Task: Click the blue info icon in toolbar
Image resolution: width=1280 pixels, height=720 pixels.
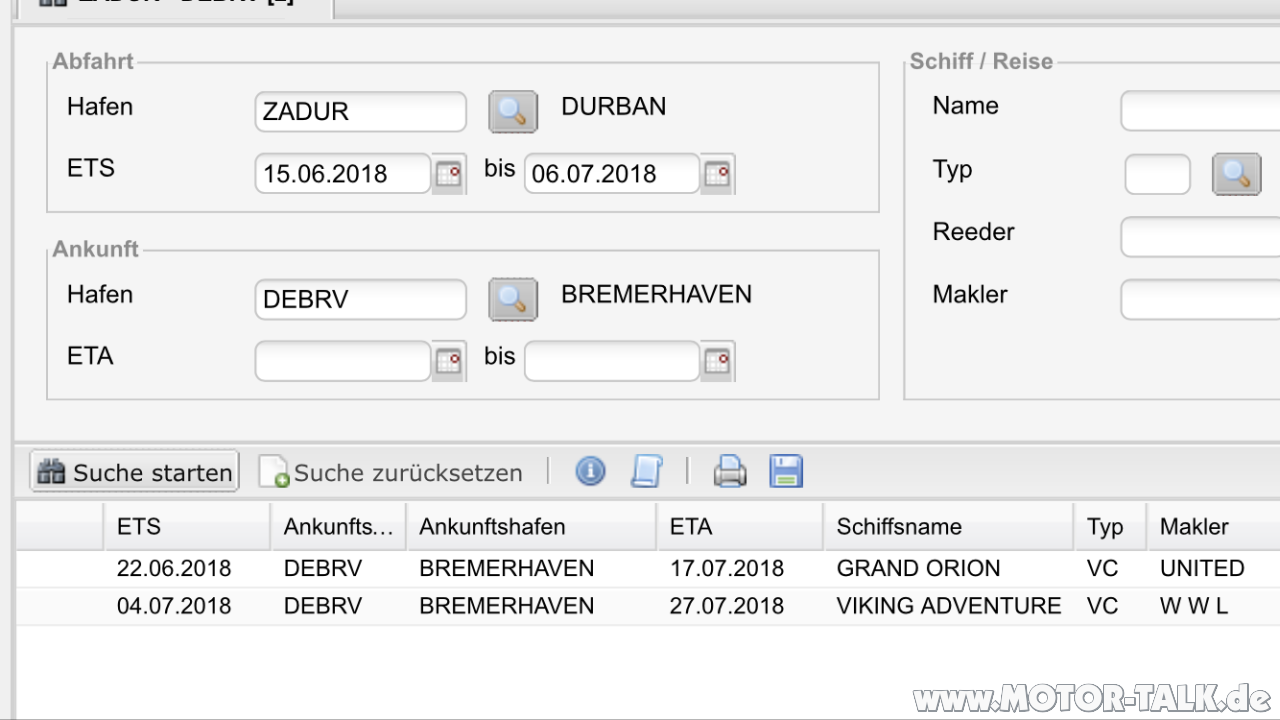Action: (x=590, y=471)
